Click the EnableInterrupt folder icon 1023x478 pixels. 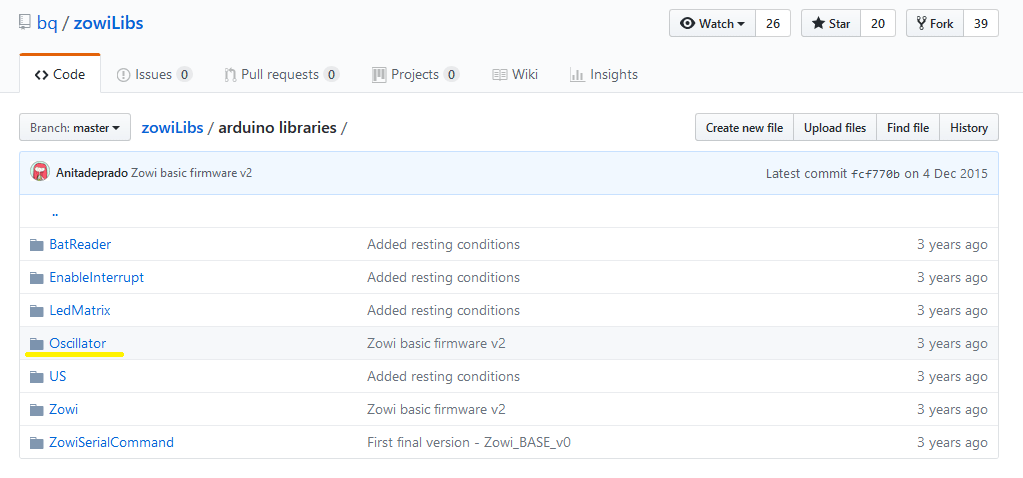(x=37, y=277)
